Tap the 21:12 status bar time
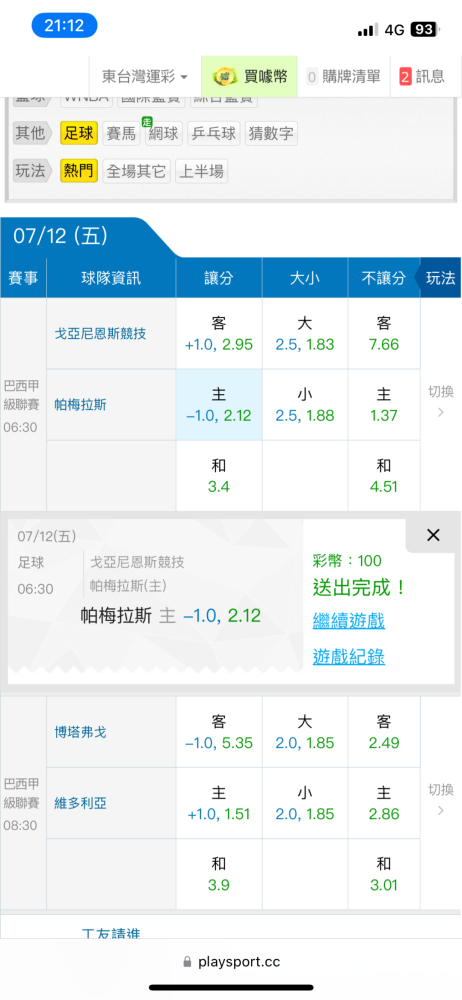462x1000 pixels. tap(64, 26)
